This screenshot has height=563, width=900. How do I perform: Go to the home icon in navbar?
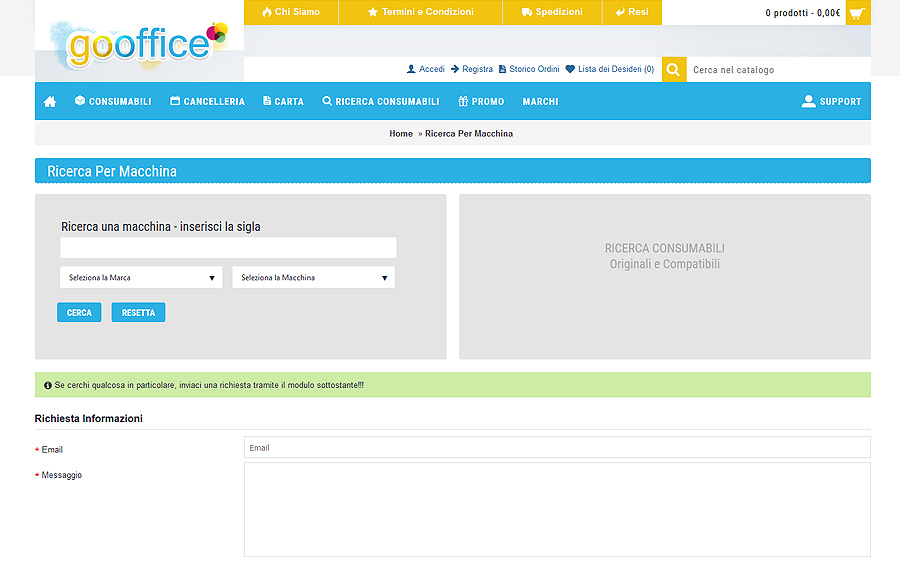click(50, 102)
